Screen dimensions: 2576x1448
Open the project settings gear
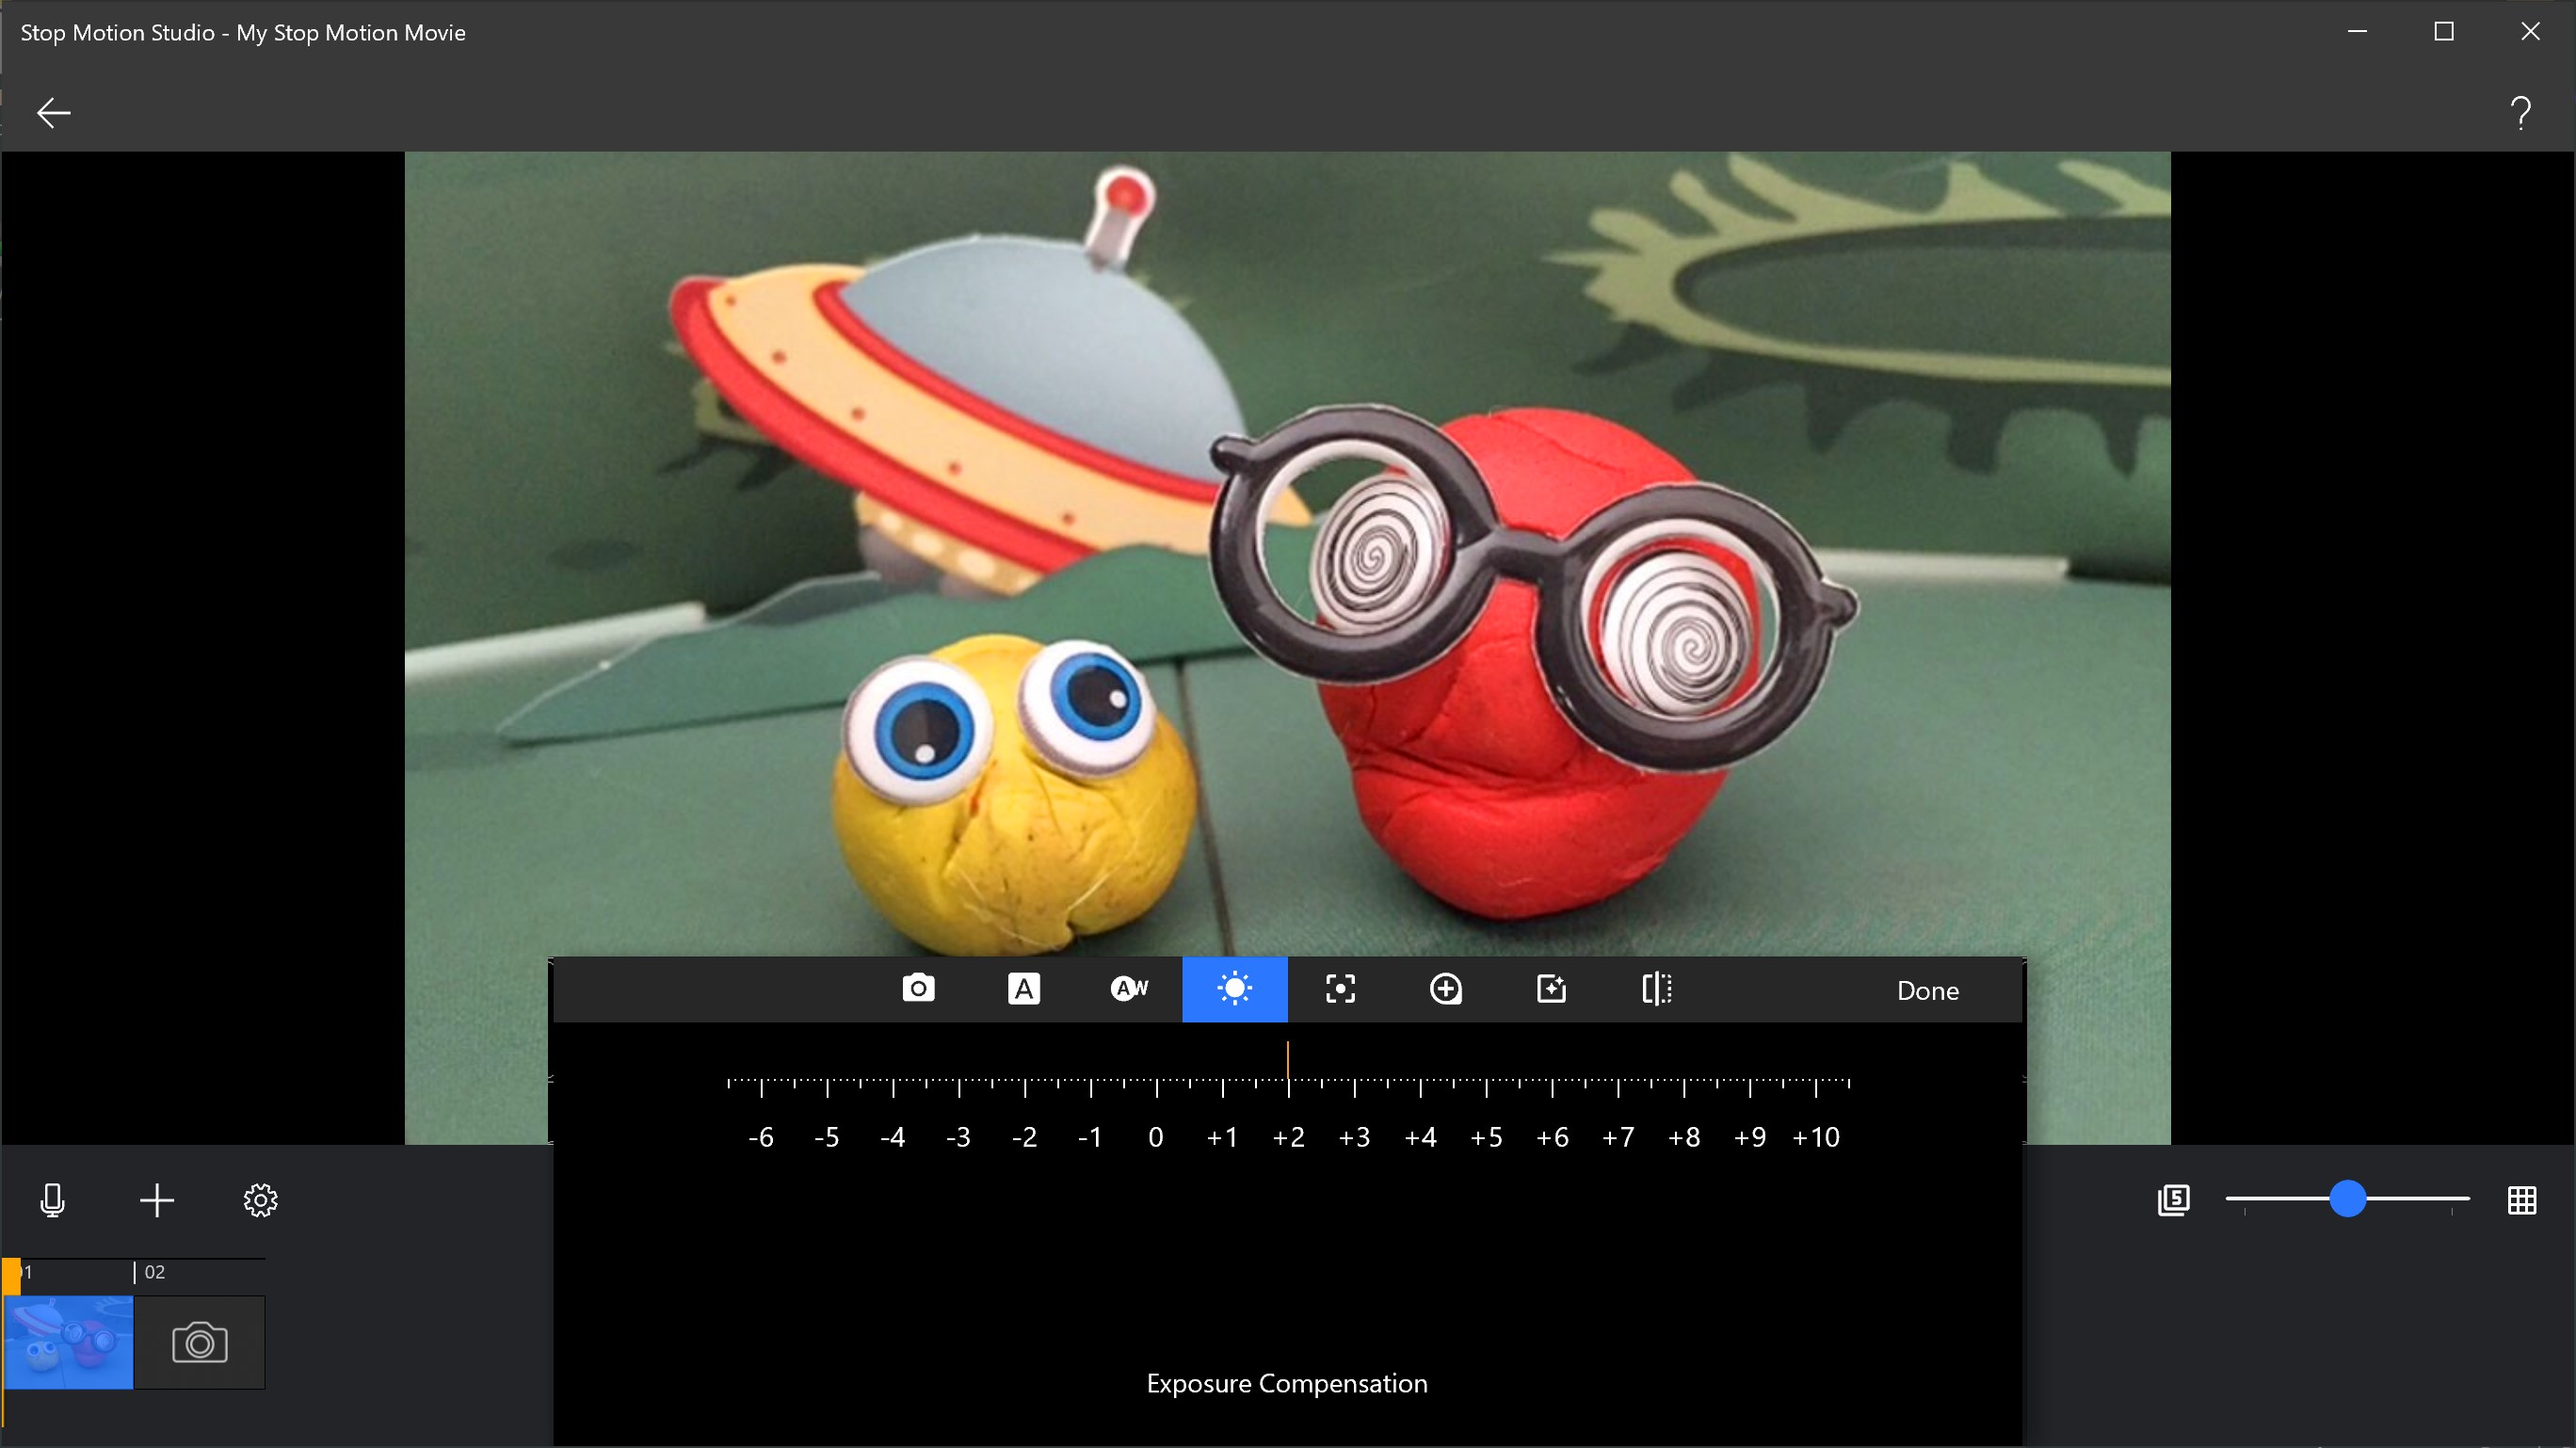coord(260,1200)
